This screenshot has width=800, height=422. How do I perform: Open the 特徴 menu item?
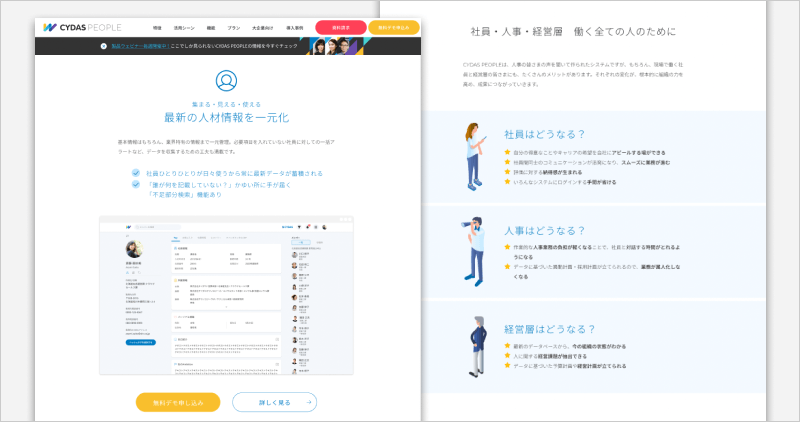pos(157,27)
